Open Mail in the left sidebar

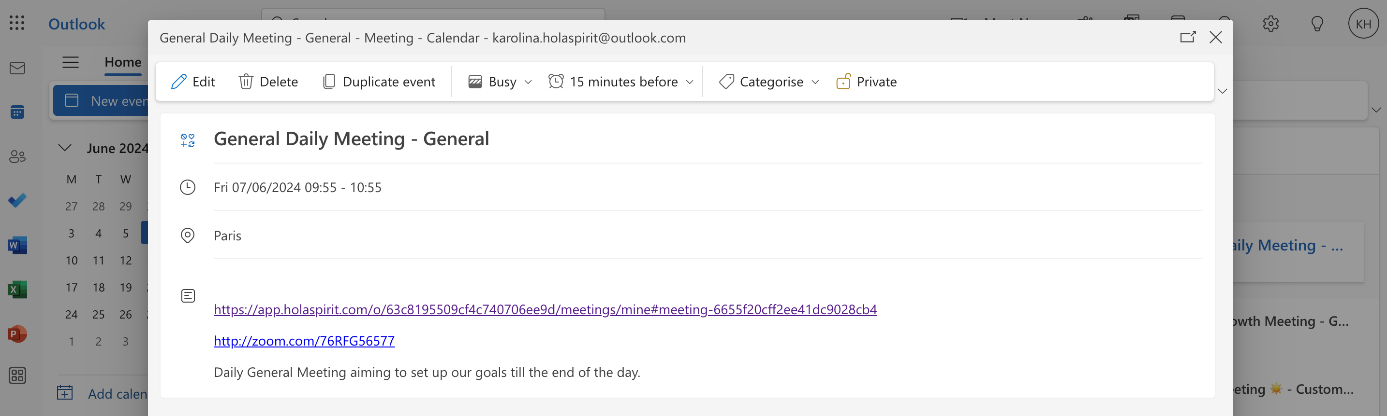pos(17,68)
